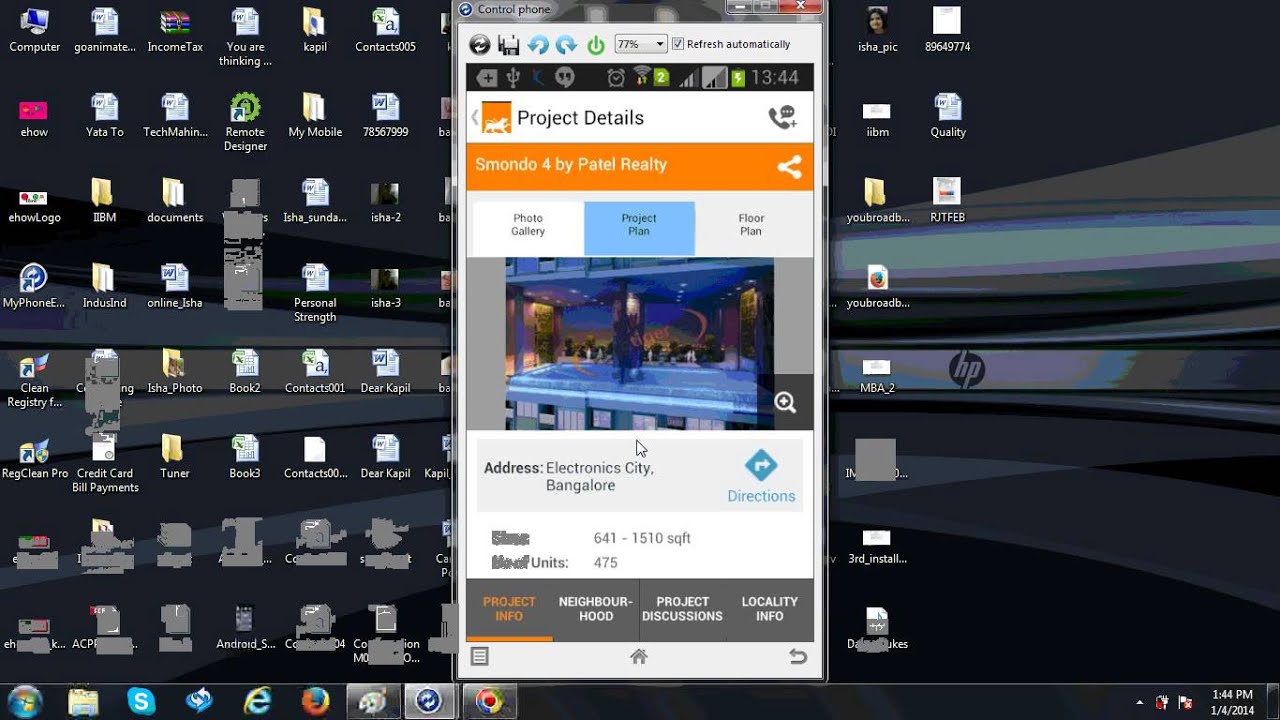Screen dimensions: 1280x720
Task: Open Chrome from the taskbar
Action: (x=489, y=702)
